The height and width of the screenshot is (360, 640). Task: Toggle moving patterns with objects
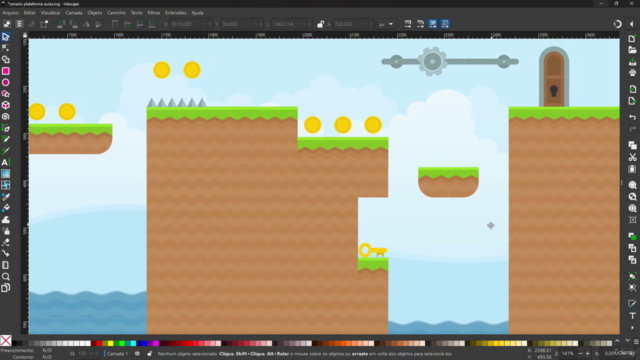pyautogui.click(x=445, y=24)
